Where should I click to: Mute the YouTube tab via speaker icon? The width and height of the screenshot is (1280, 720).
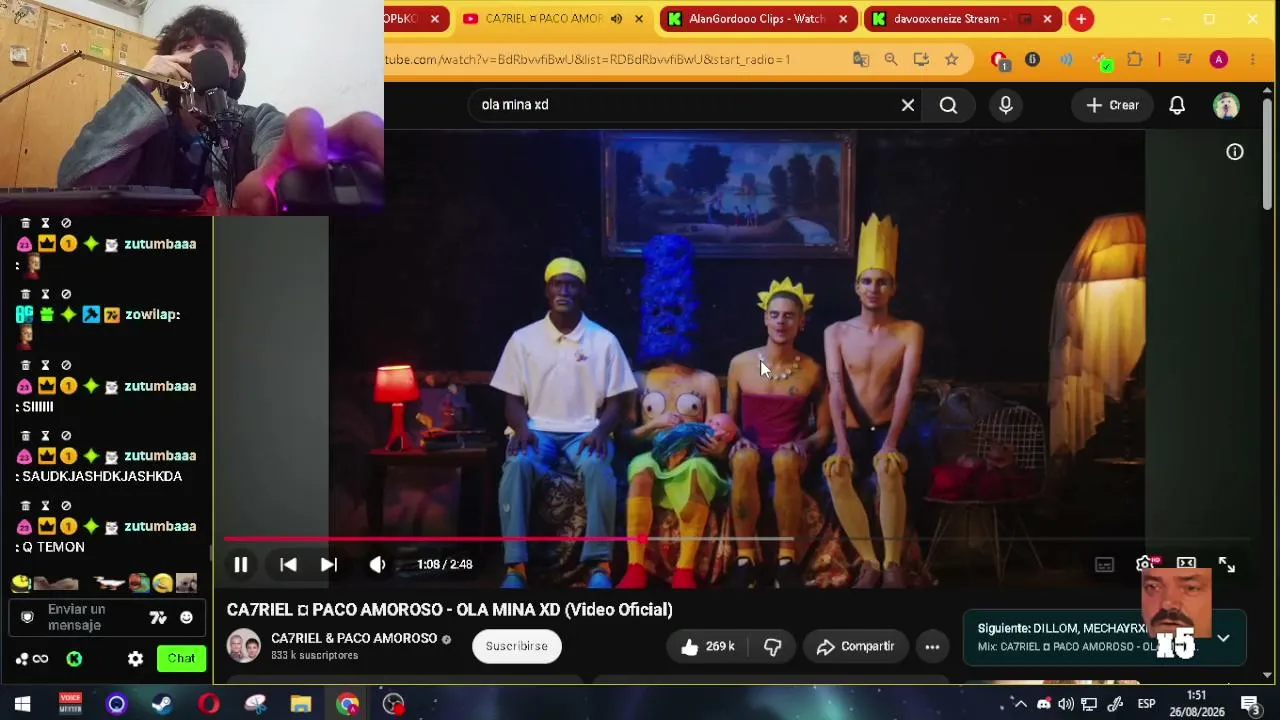(x=616, y=19)
